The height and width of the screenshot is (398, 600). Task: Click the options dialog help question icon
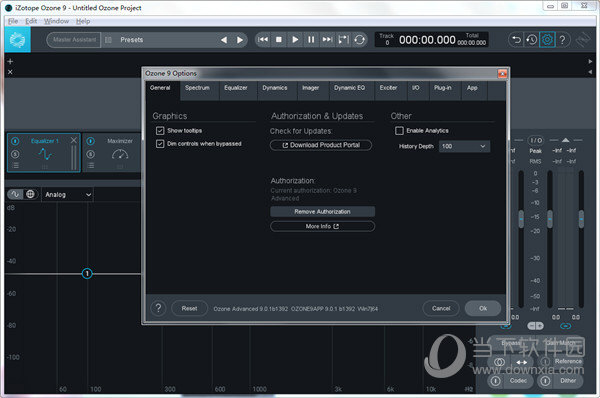click(158, 308)
